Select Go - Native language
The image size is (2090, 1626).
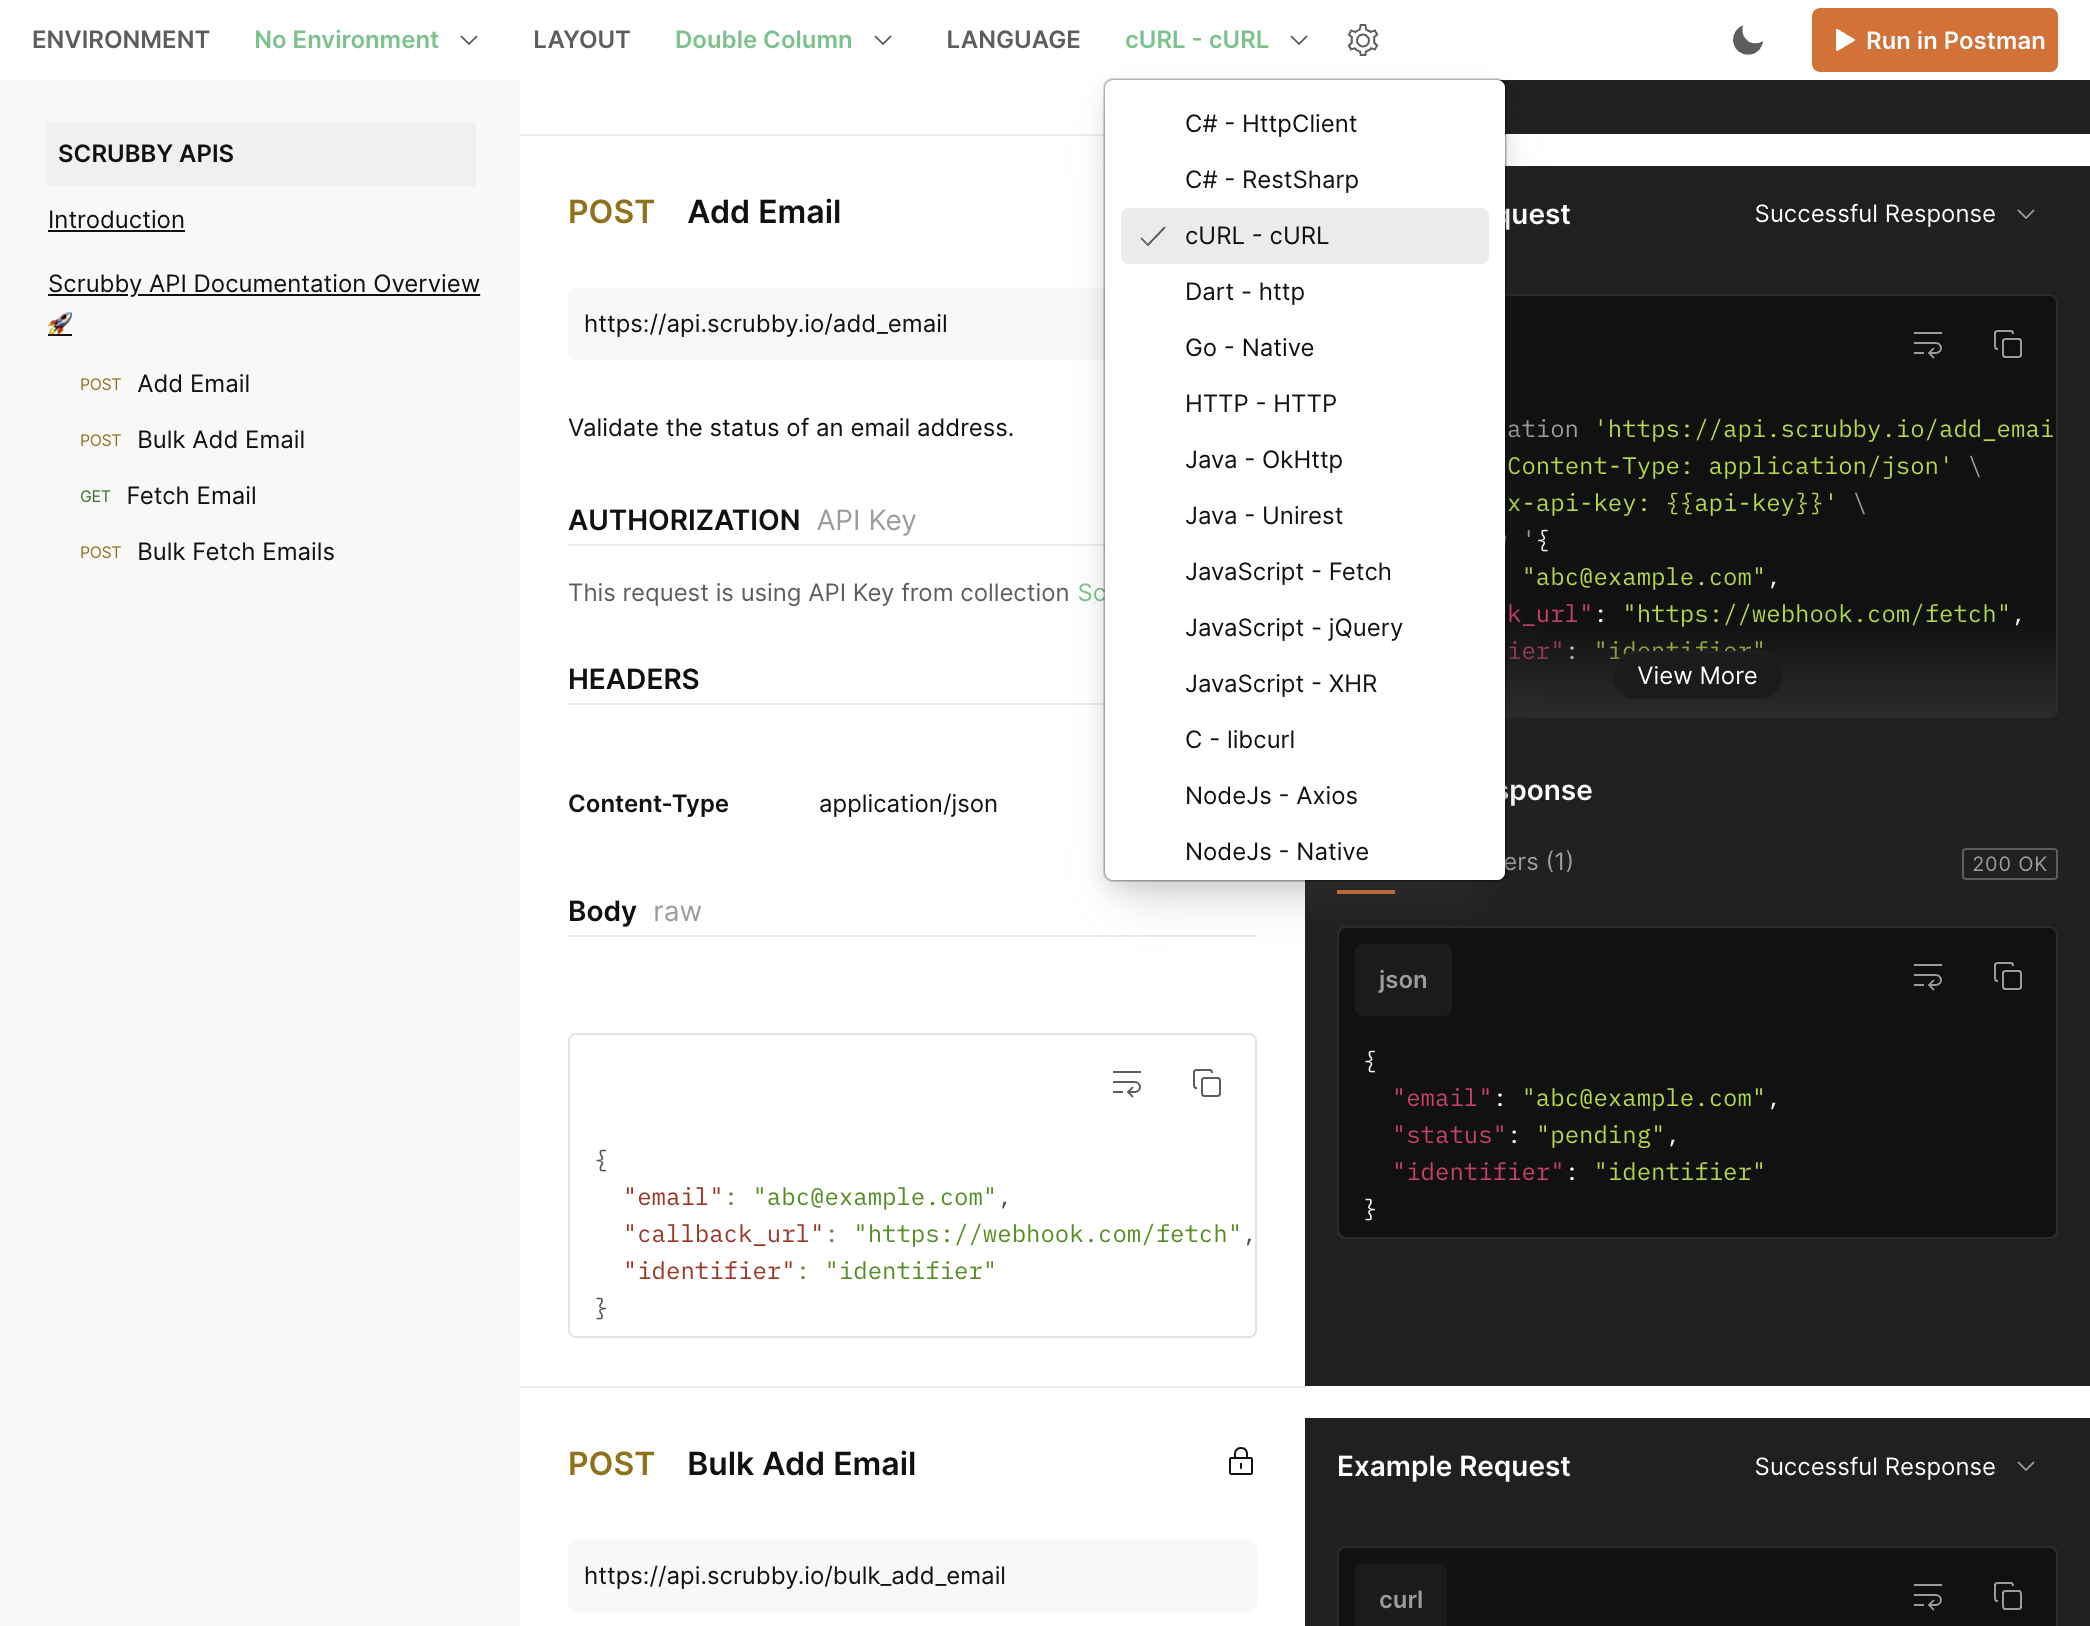click(1304, 348)
